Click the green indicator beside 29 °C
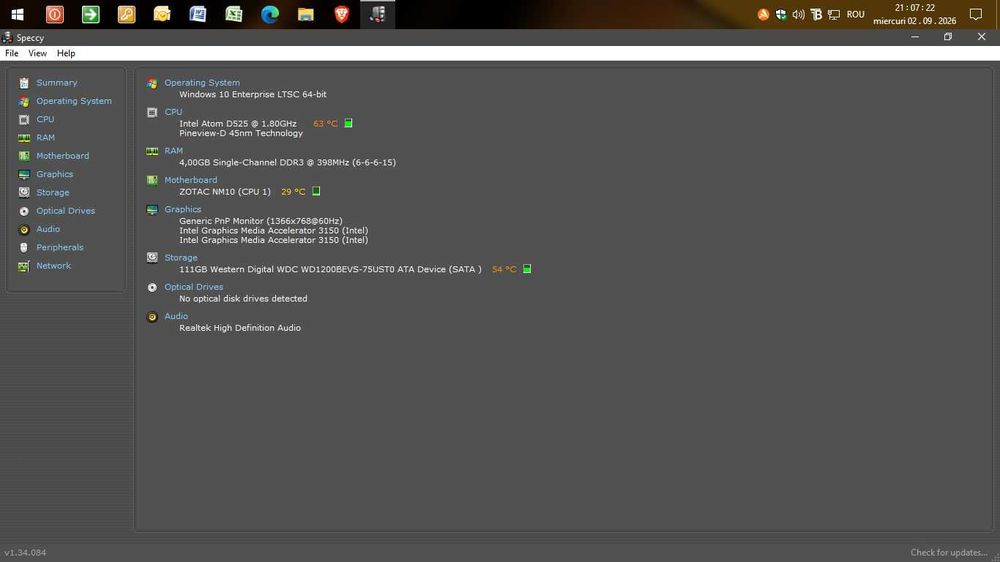The width and height of the screenshot is (1000, 562). (x=316, y=191)
